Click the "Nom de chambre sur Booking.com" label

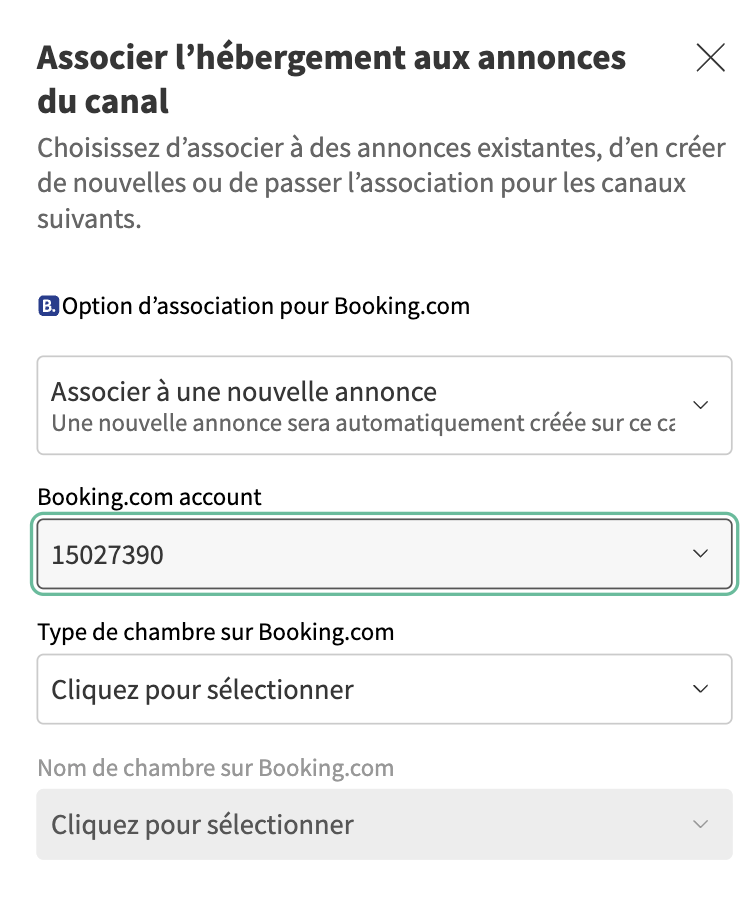[215, 768]
